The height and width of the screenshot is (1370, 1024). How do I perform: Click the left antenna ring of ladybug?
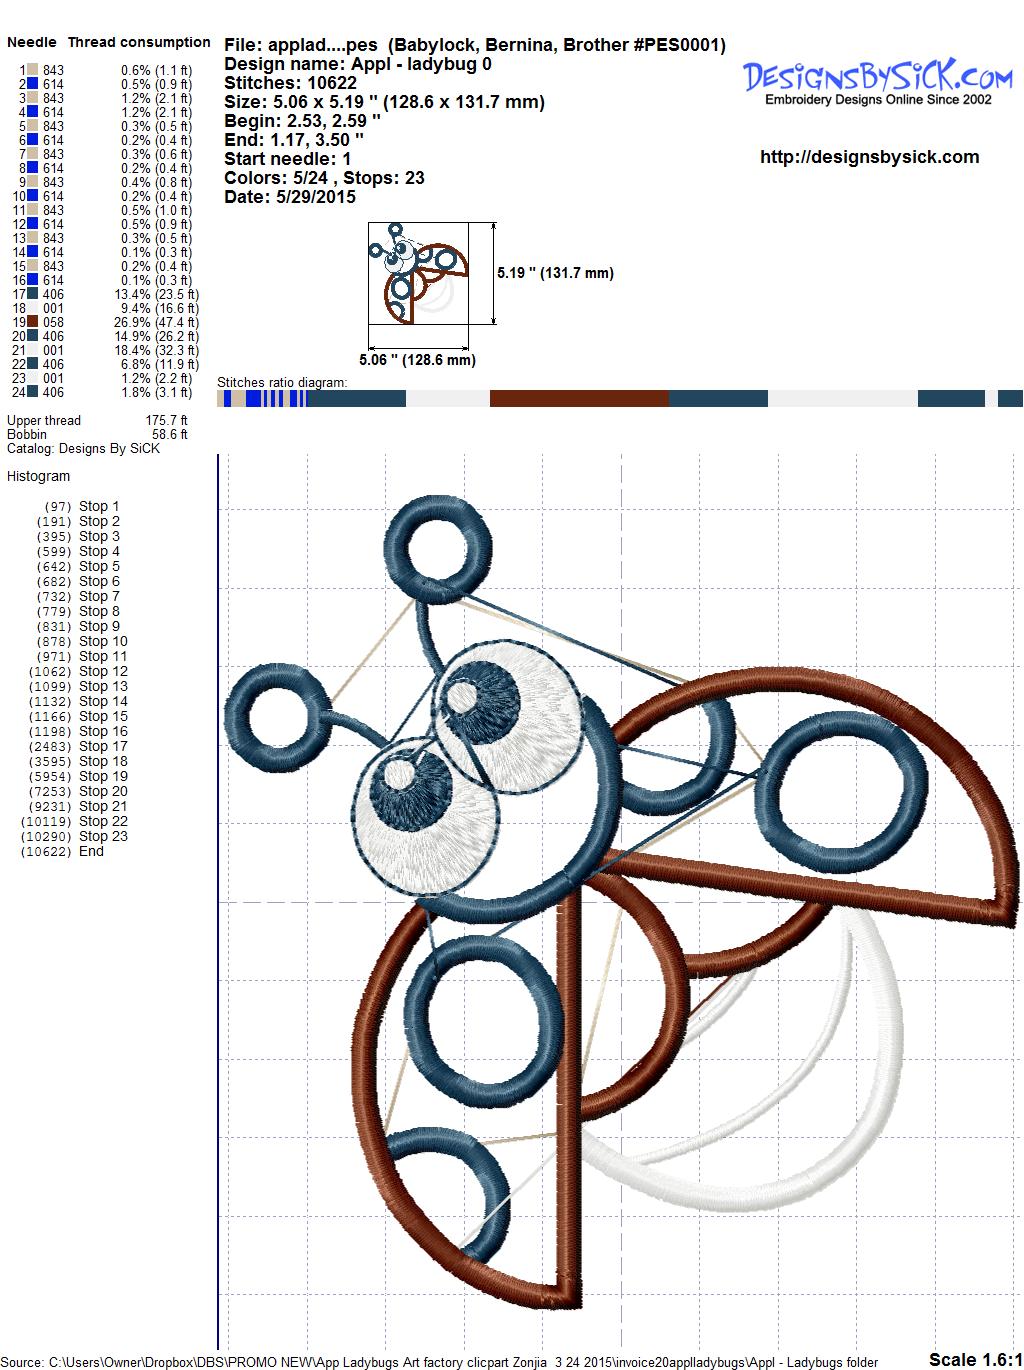click(274, 718)
